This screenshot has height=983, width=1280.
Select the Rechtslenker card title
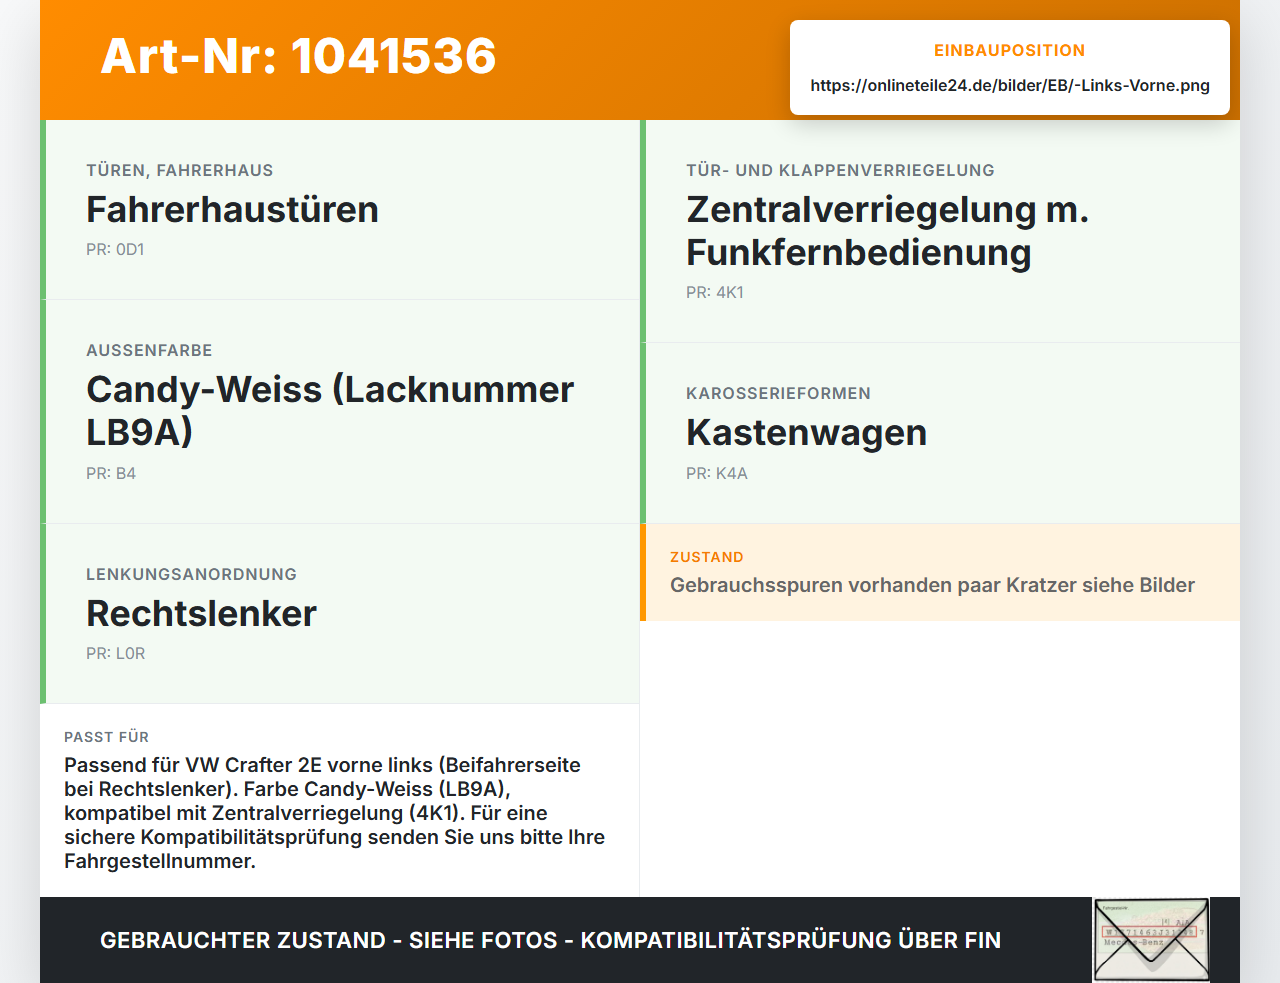(x=201, y=613)
